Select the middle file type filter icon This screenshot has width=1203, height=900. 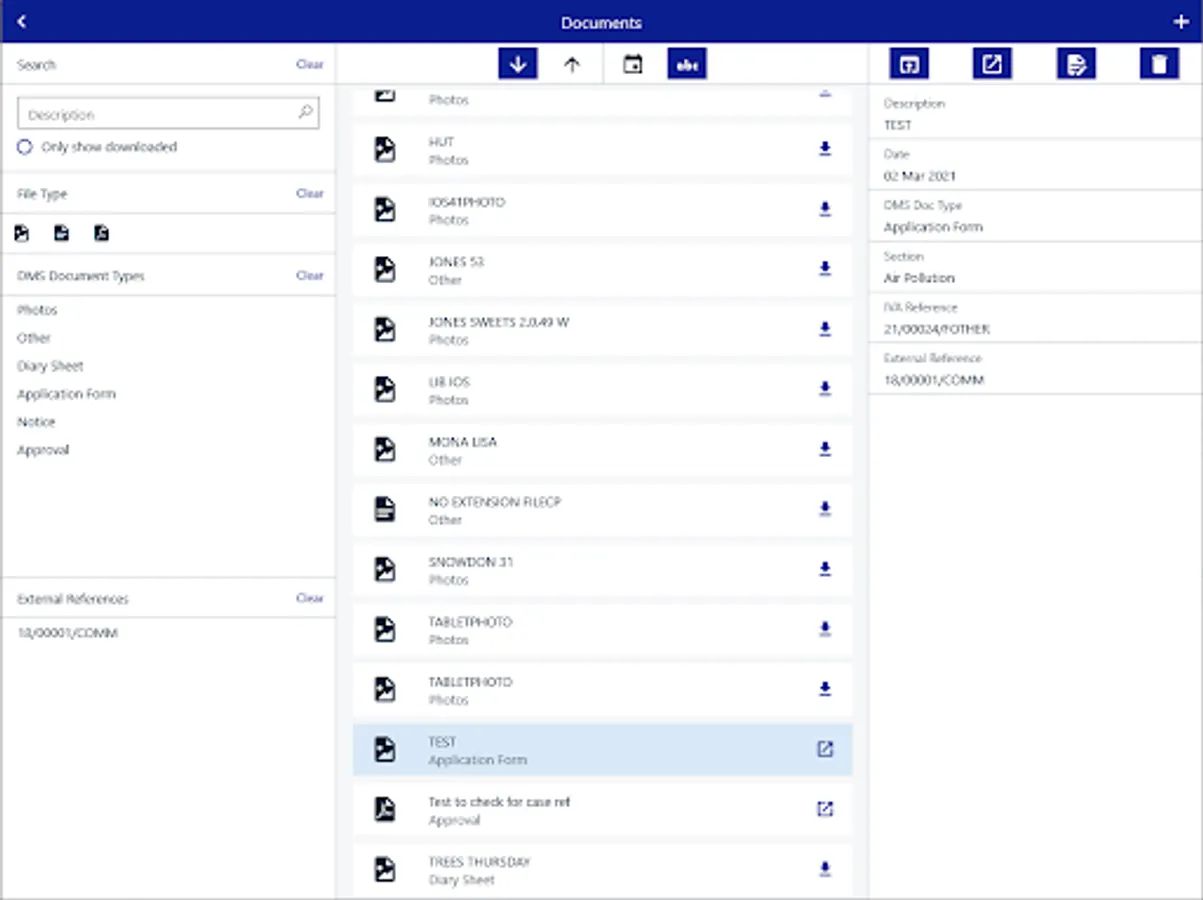coord(62,233)
